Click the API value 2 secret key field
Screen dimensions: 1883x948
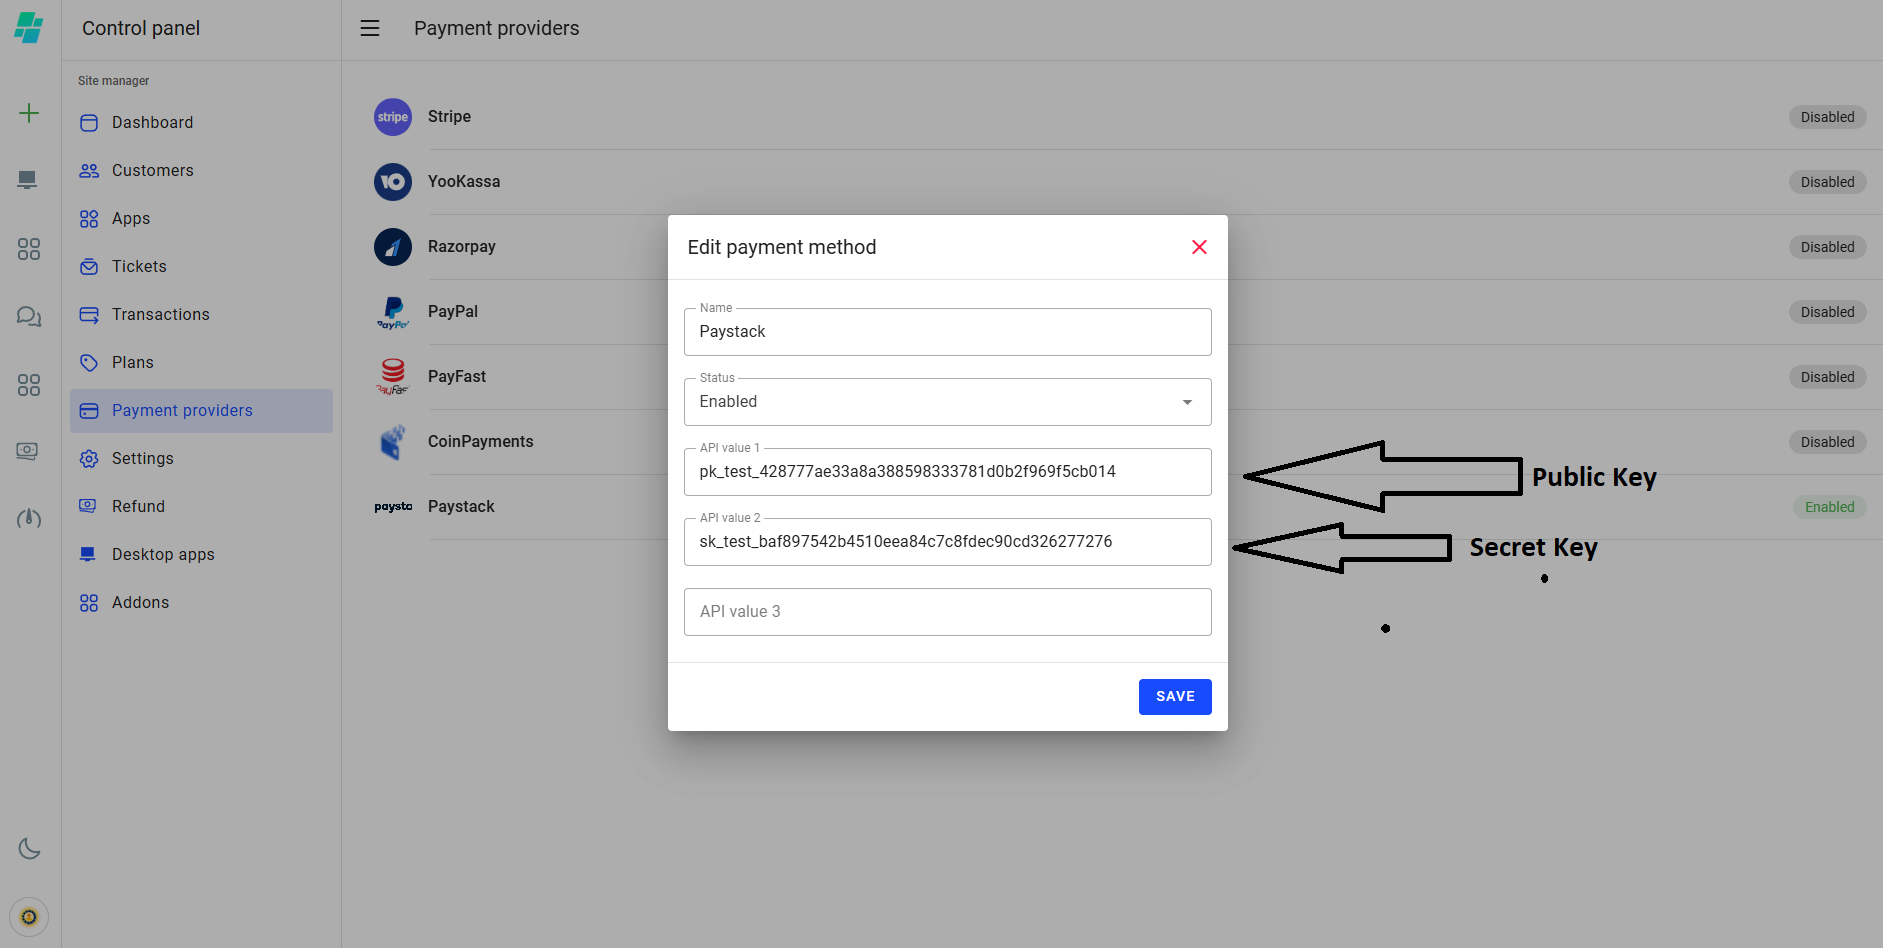(946, 542)
